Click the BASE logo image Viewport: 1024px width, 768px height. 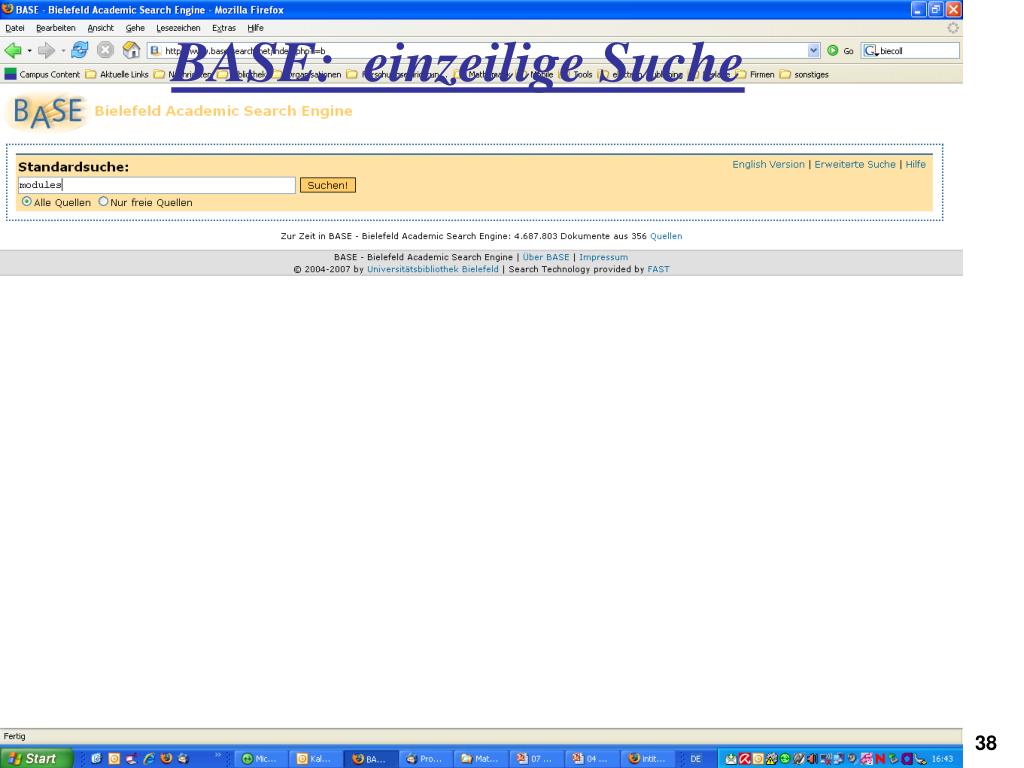coord(47,112)
